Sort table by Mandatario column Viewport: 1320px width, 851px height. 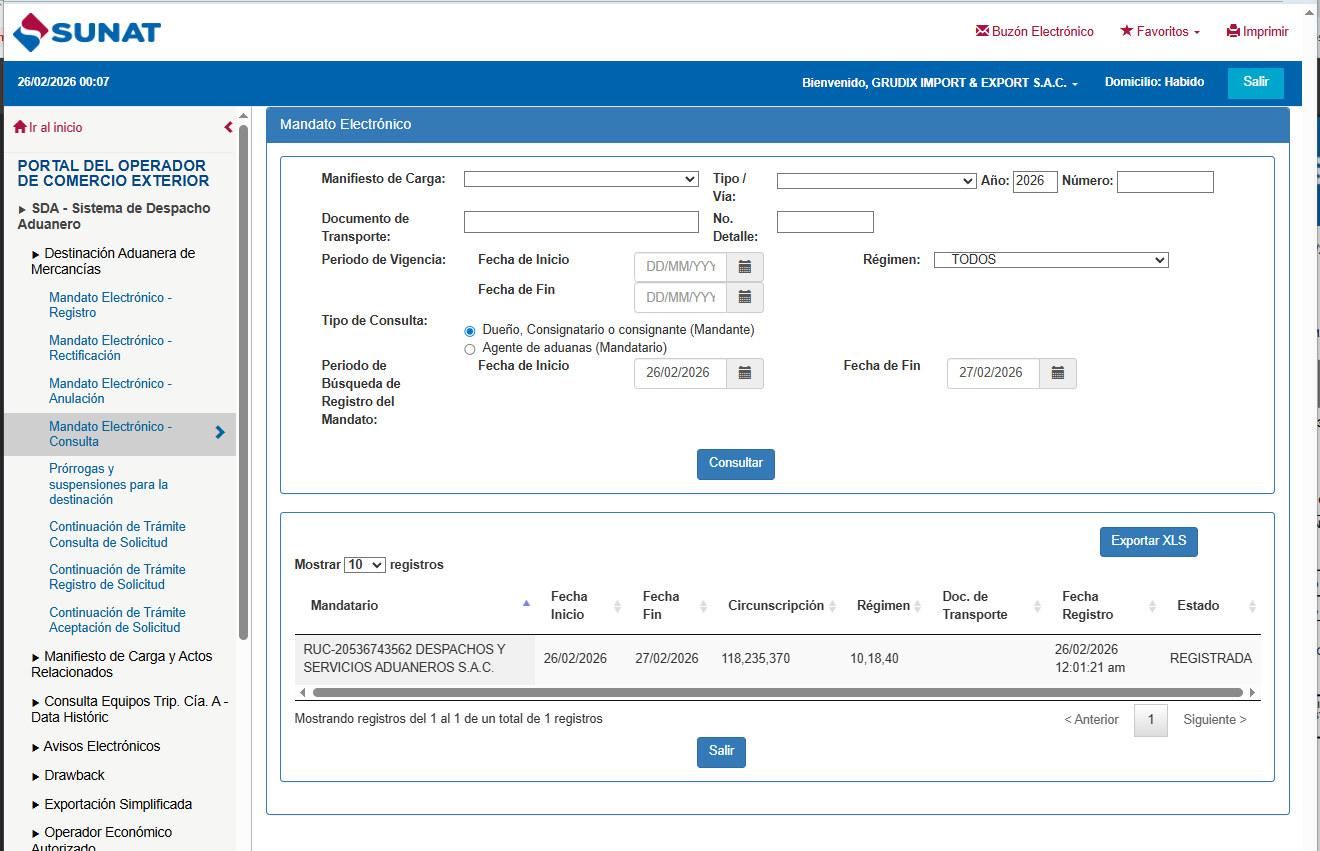pos(415,606)
